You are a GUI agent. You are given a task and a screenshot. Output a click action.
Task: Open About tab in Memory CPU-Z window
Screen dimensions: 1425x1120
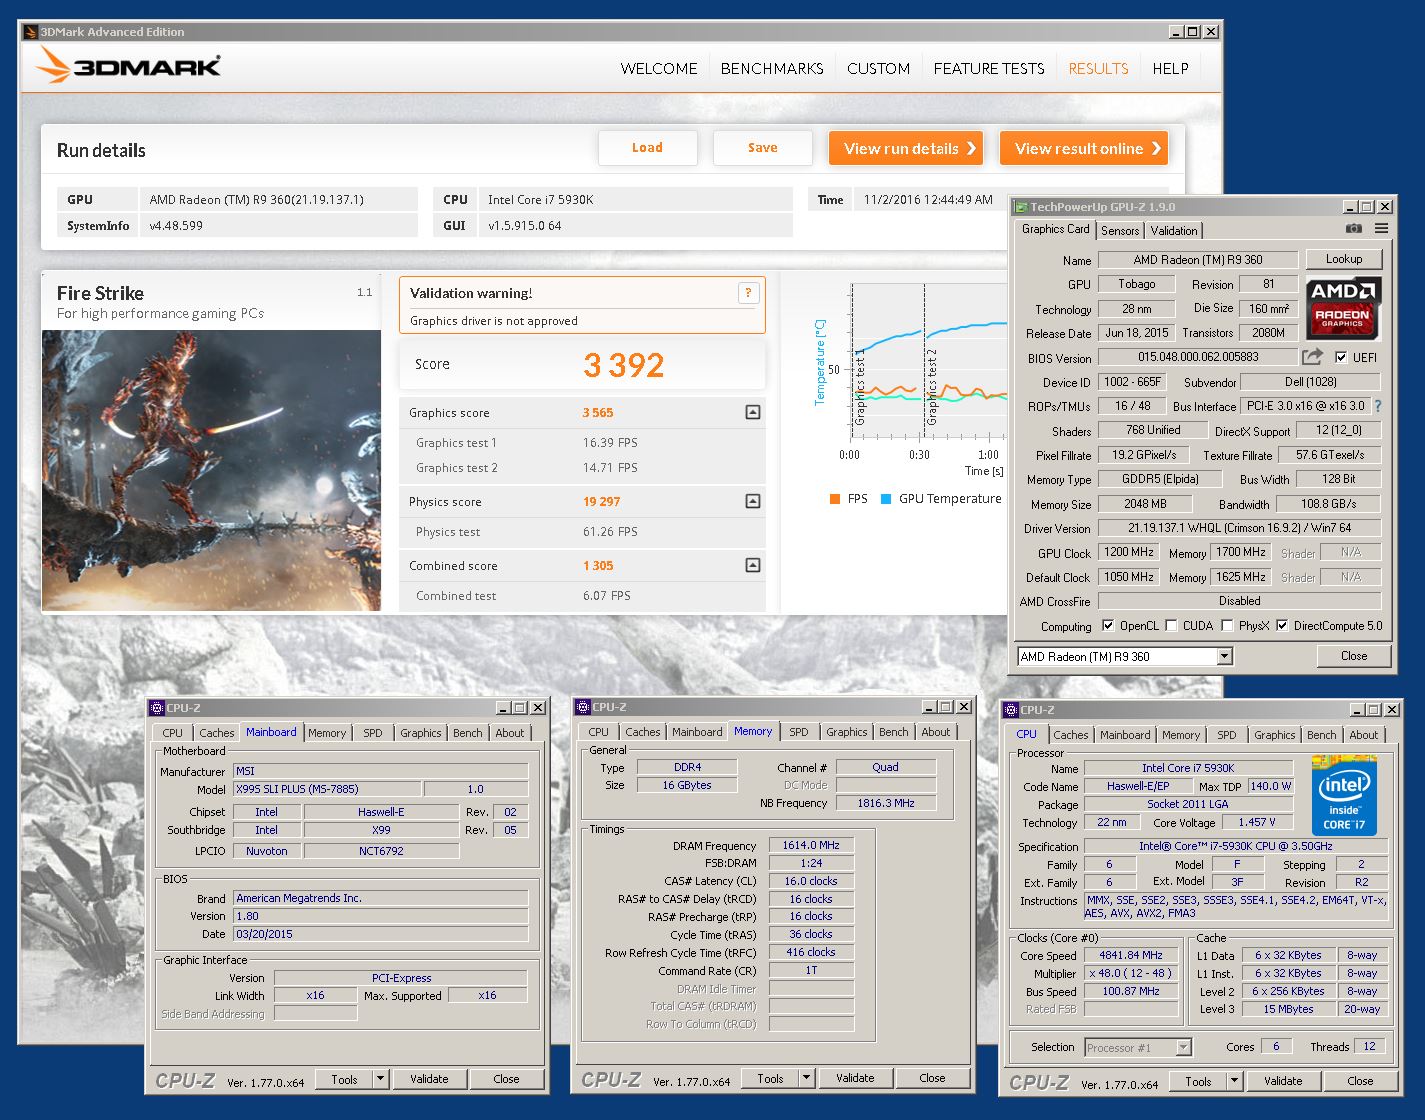(x=936, y=732)
